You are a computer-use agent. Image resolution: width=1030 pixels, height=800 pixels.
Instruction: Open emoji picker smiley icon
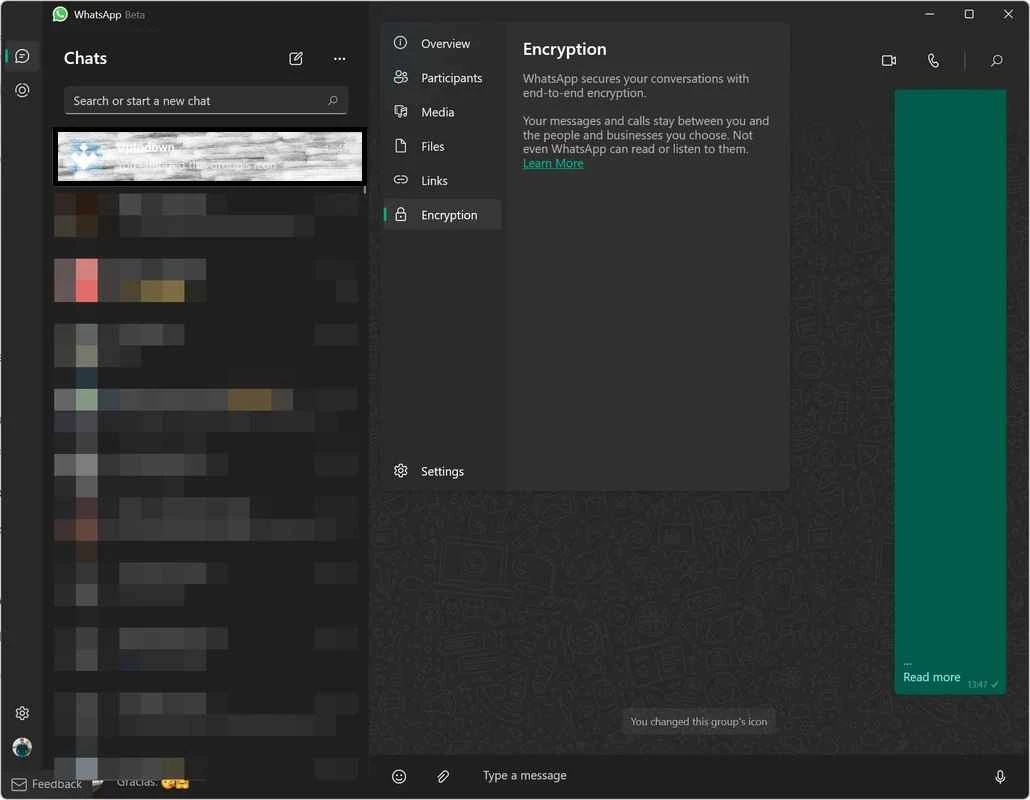click(399, 776)
